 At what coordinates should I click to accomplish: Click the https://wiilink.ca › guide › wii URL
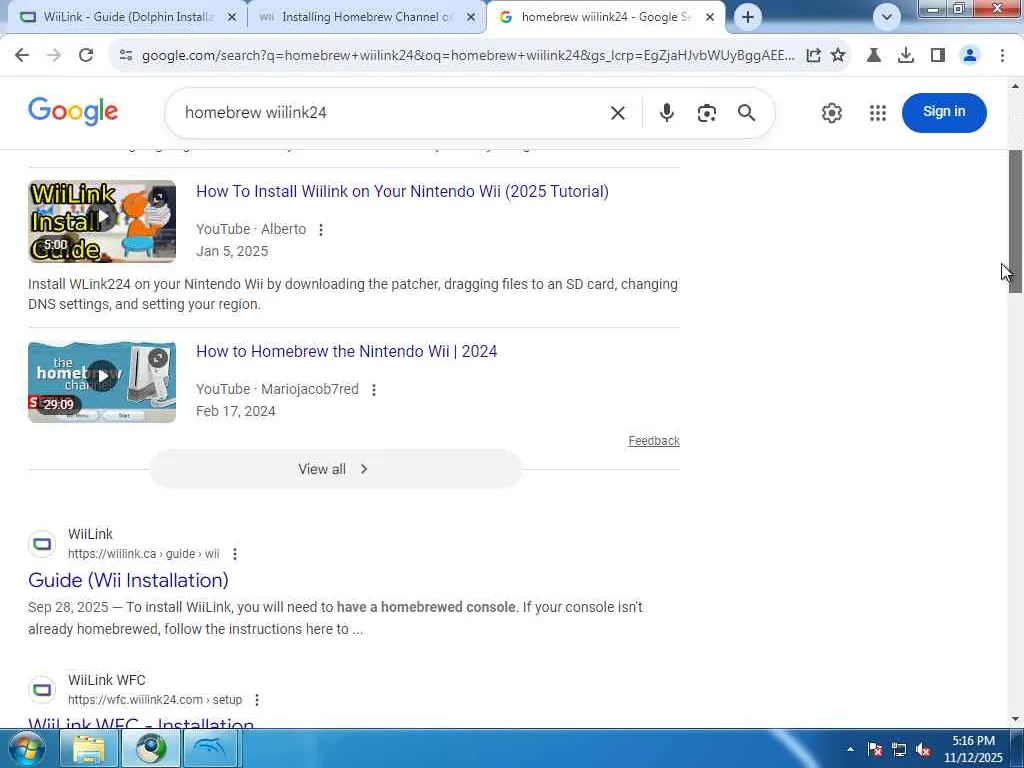(x=144, y=554)
